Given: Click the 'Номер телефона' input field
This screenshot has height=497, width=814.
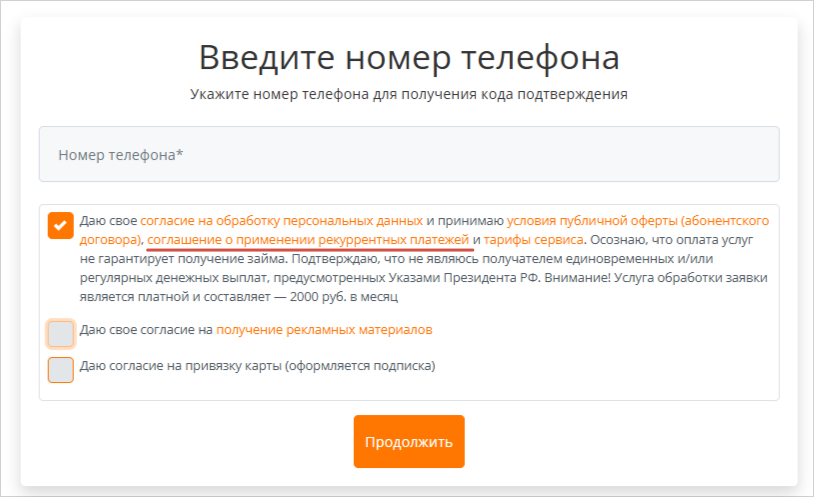Looking at the screenshot, I should (408, 154).
